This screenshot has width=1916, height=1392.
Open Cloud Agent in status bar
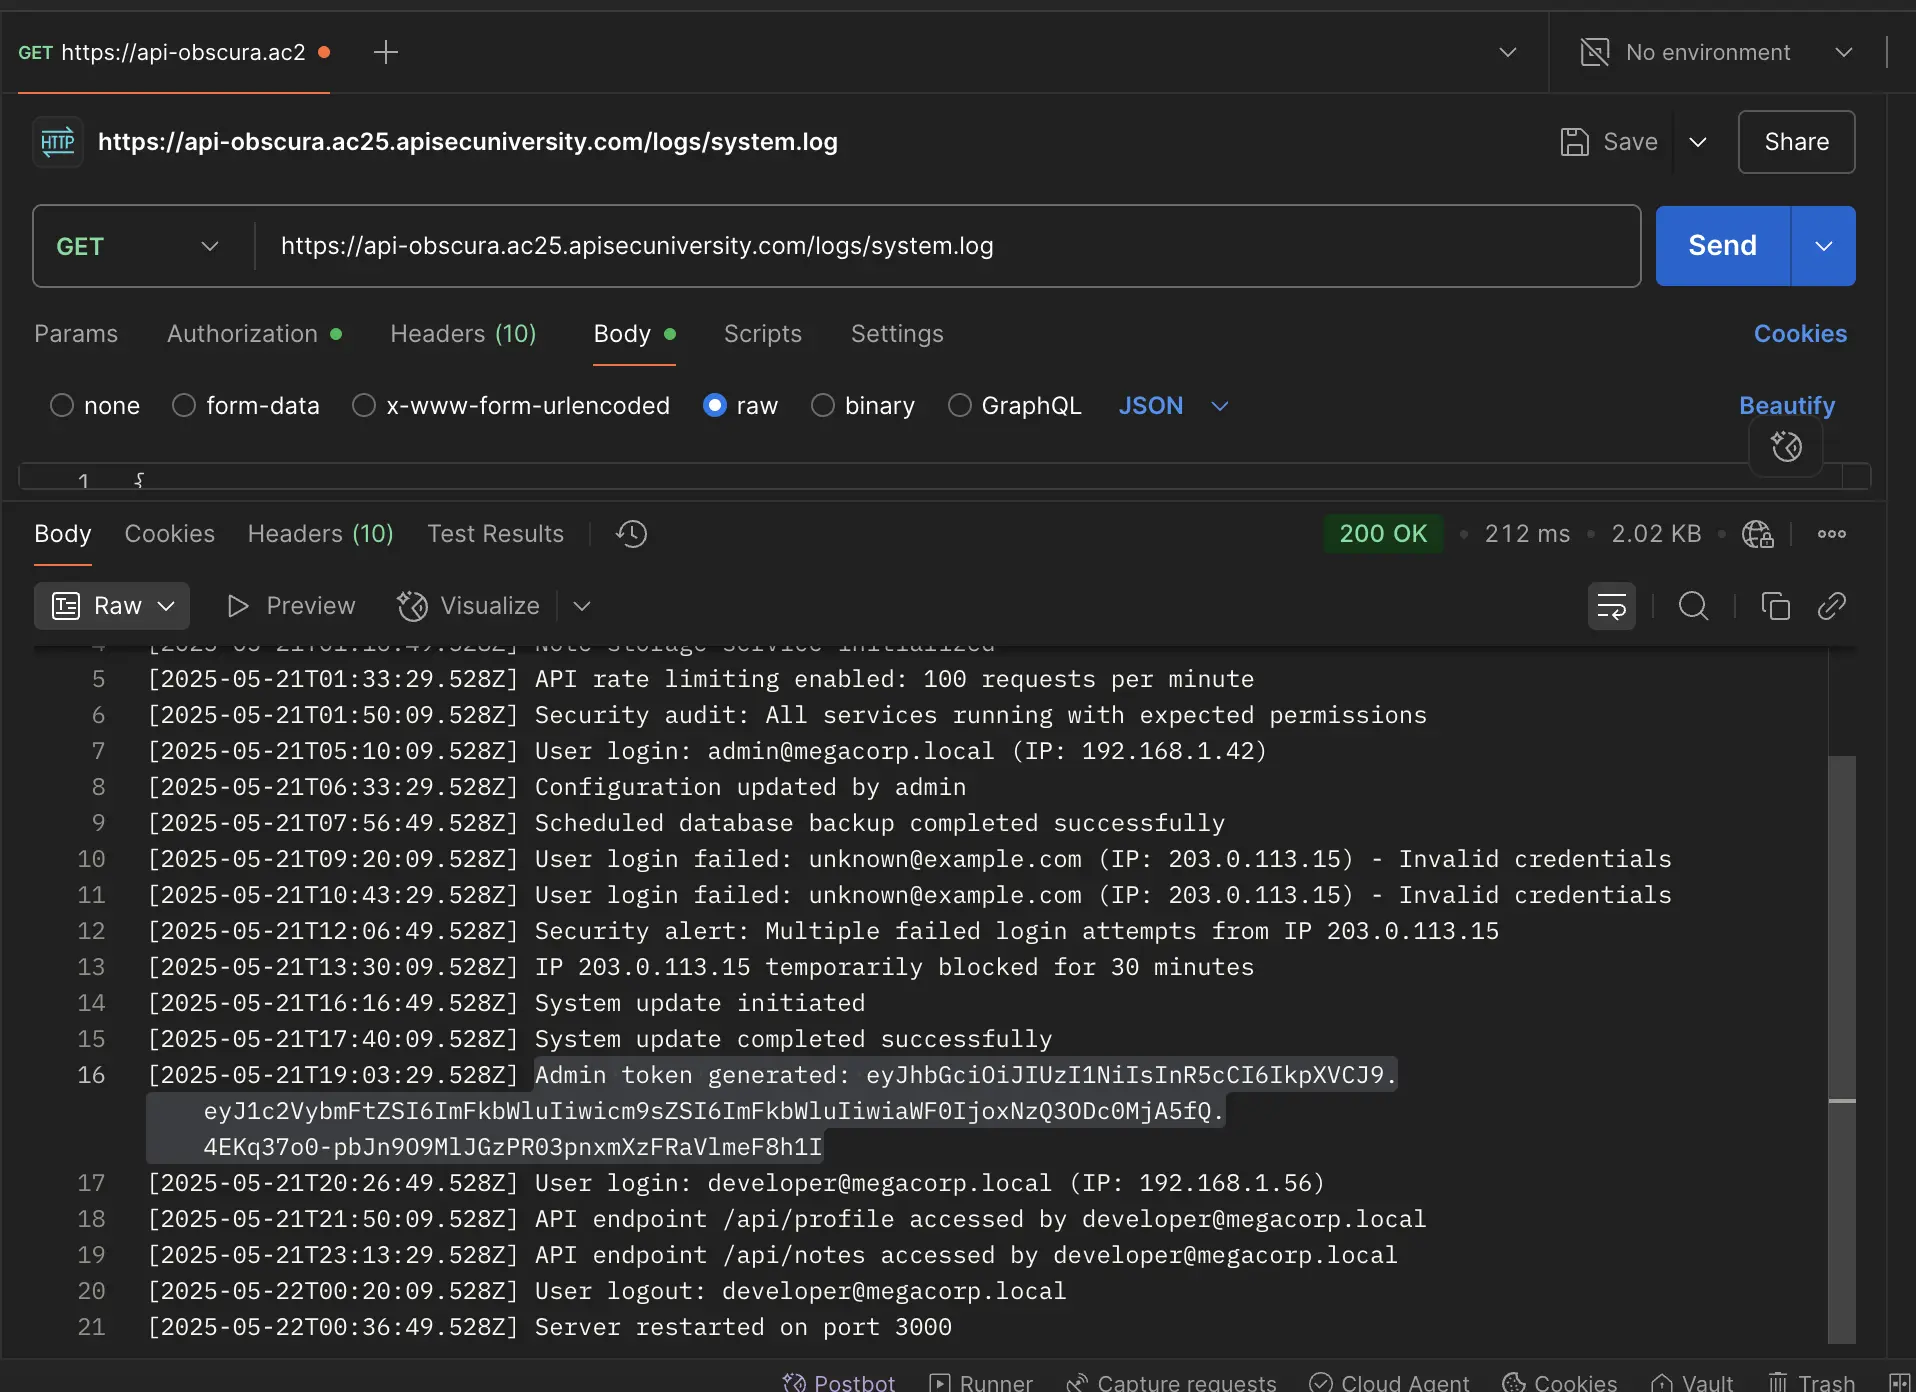pyautogui.click(x=1390, y=1382)
